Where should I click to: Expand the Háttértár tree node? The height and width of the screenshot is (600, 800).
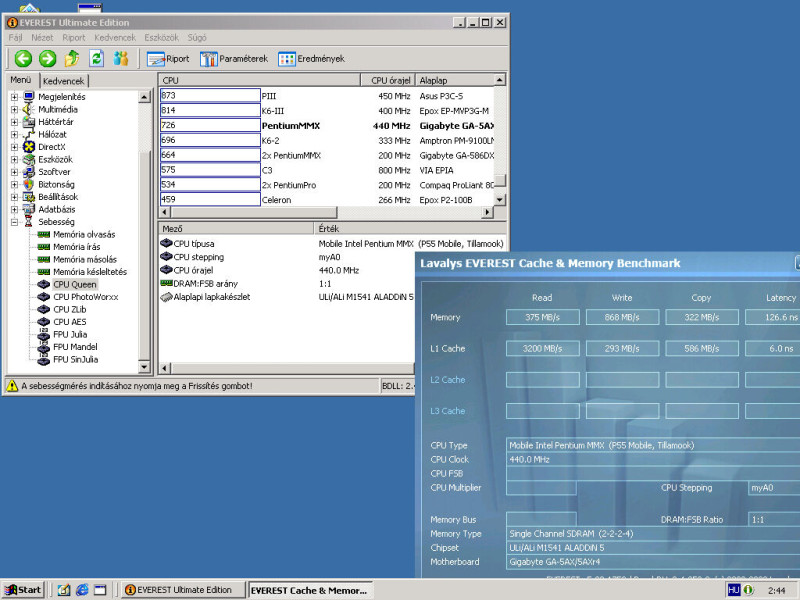tap(14, 122)
